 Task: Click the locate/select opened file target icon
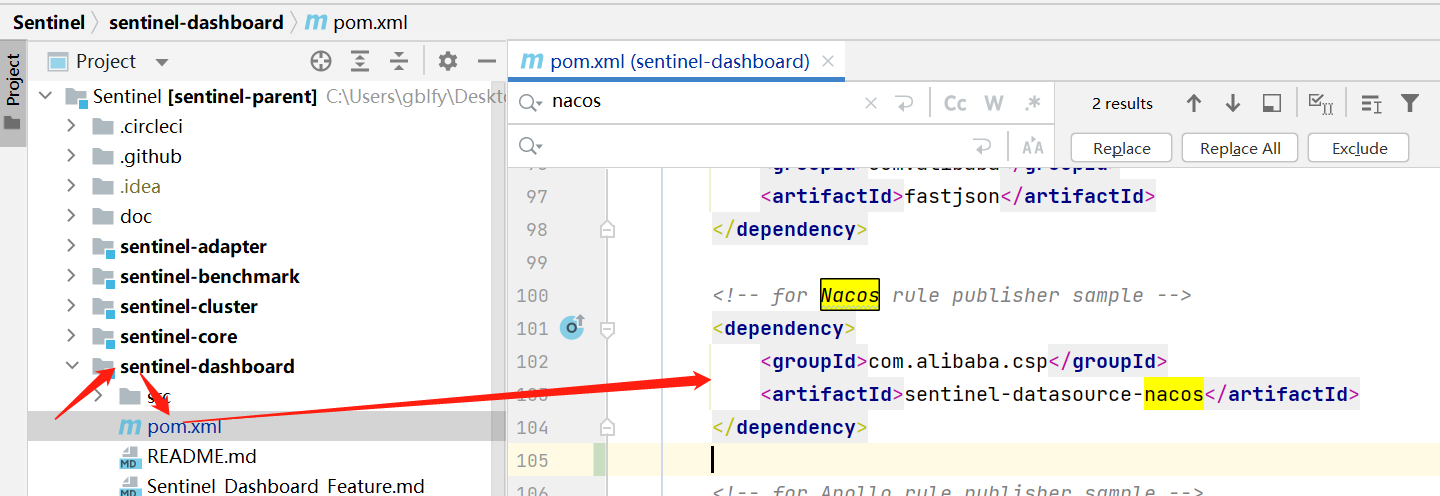tap(321, 61)
